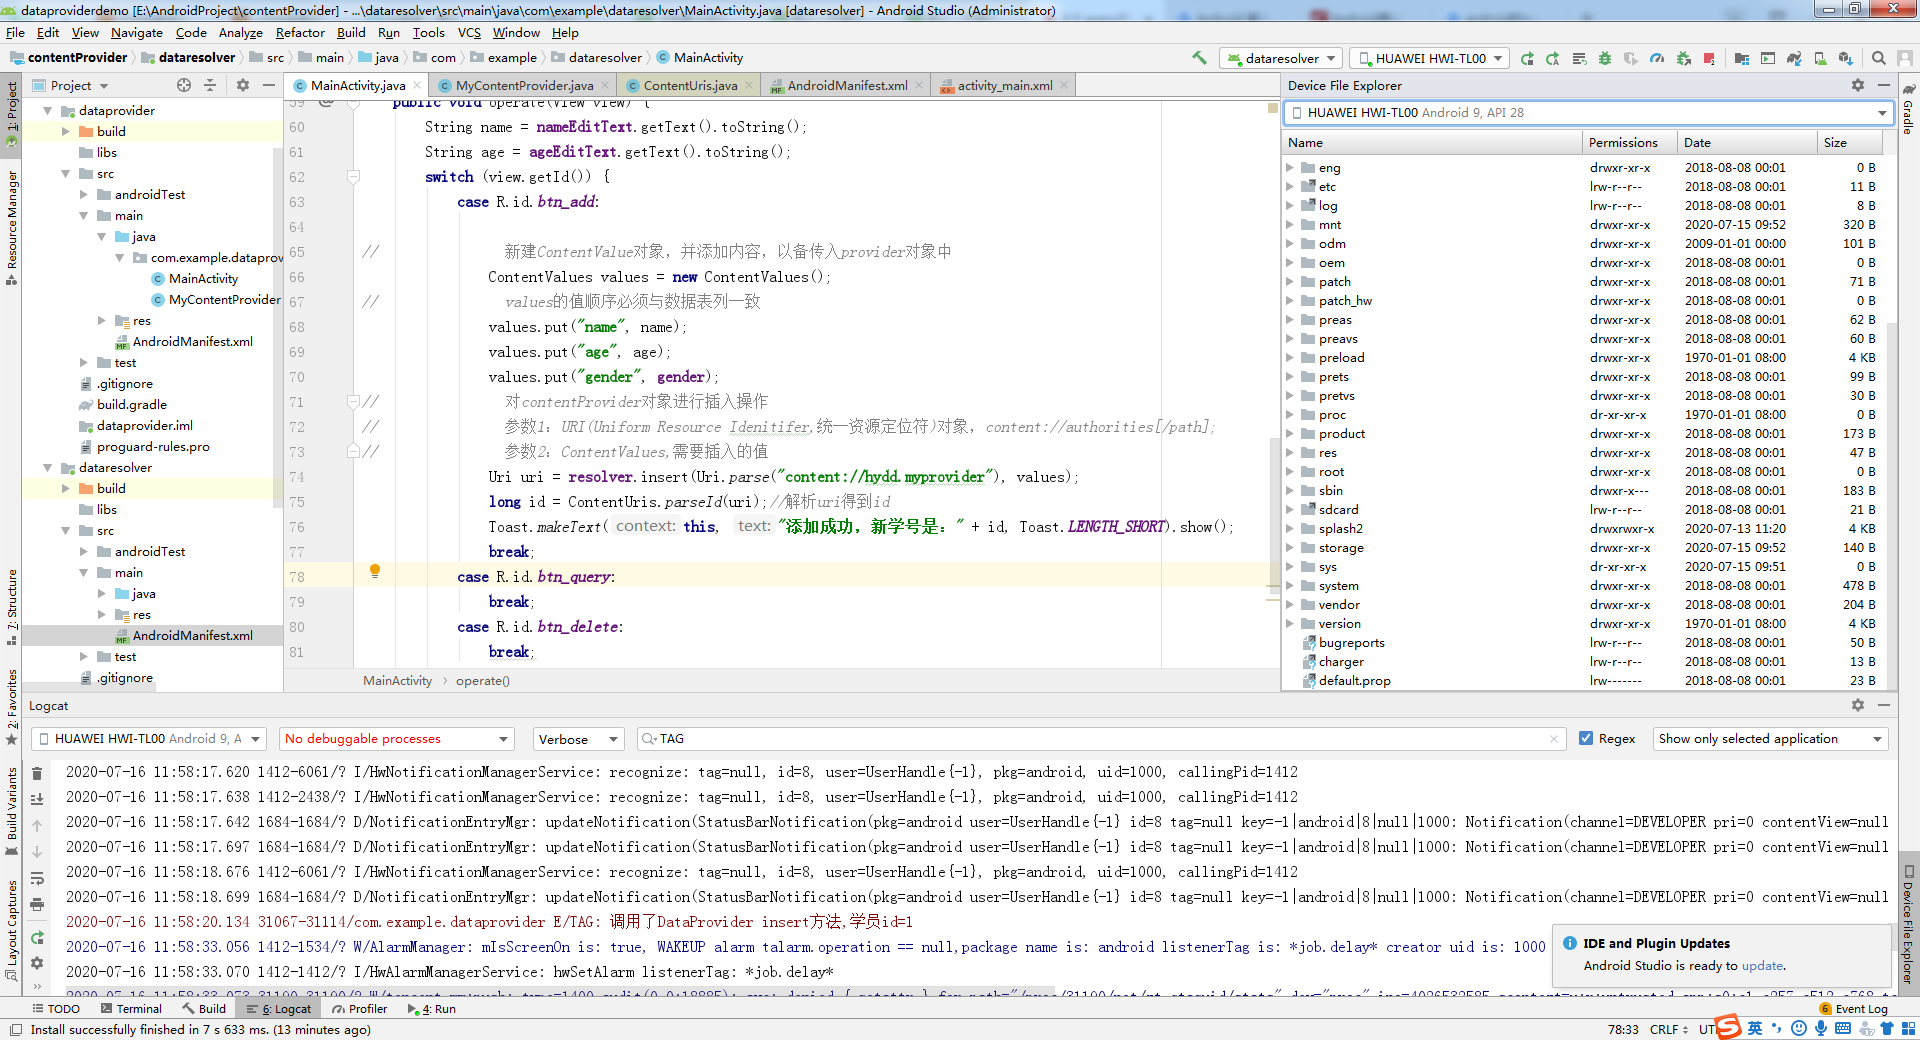Open Show only selected application dropdown
Image resolution: width=1920 pixels, height=1040 pixels.
point(1770,739)
